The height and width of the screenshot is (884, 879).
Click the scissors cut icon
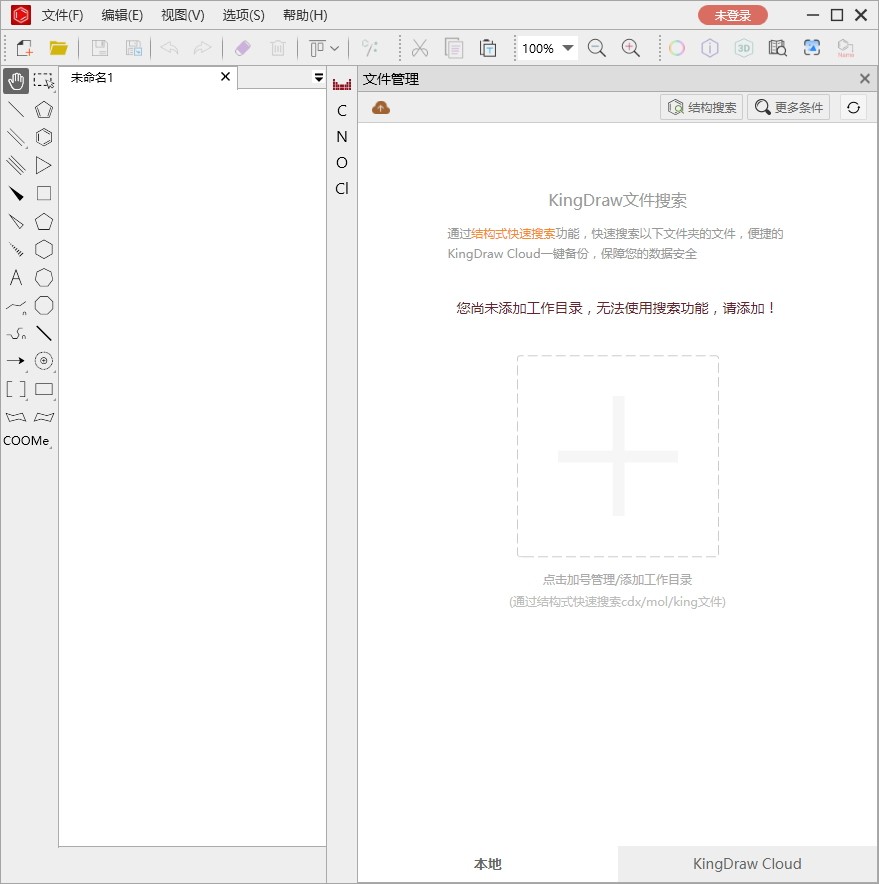(x=419, y=48)
